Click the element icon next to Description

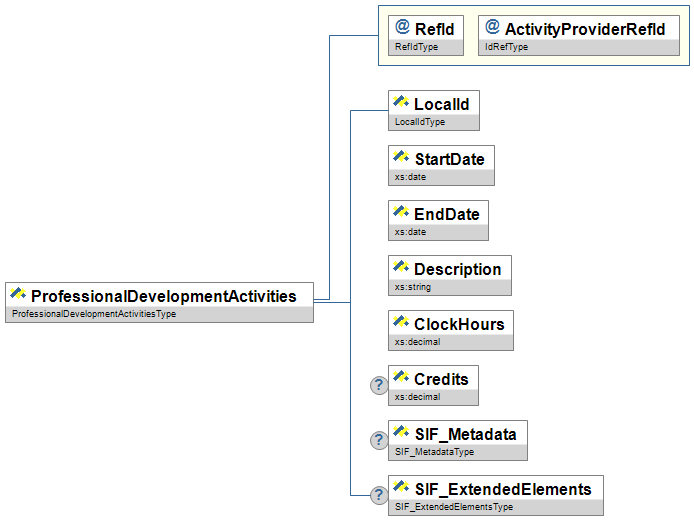(x=402, y=268)
